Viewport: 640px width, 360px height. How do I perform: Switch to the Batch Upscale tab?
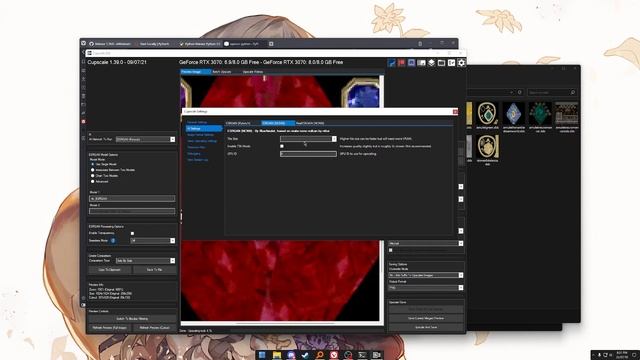coord(222,72)
